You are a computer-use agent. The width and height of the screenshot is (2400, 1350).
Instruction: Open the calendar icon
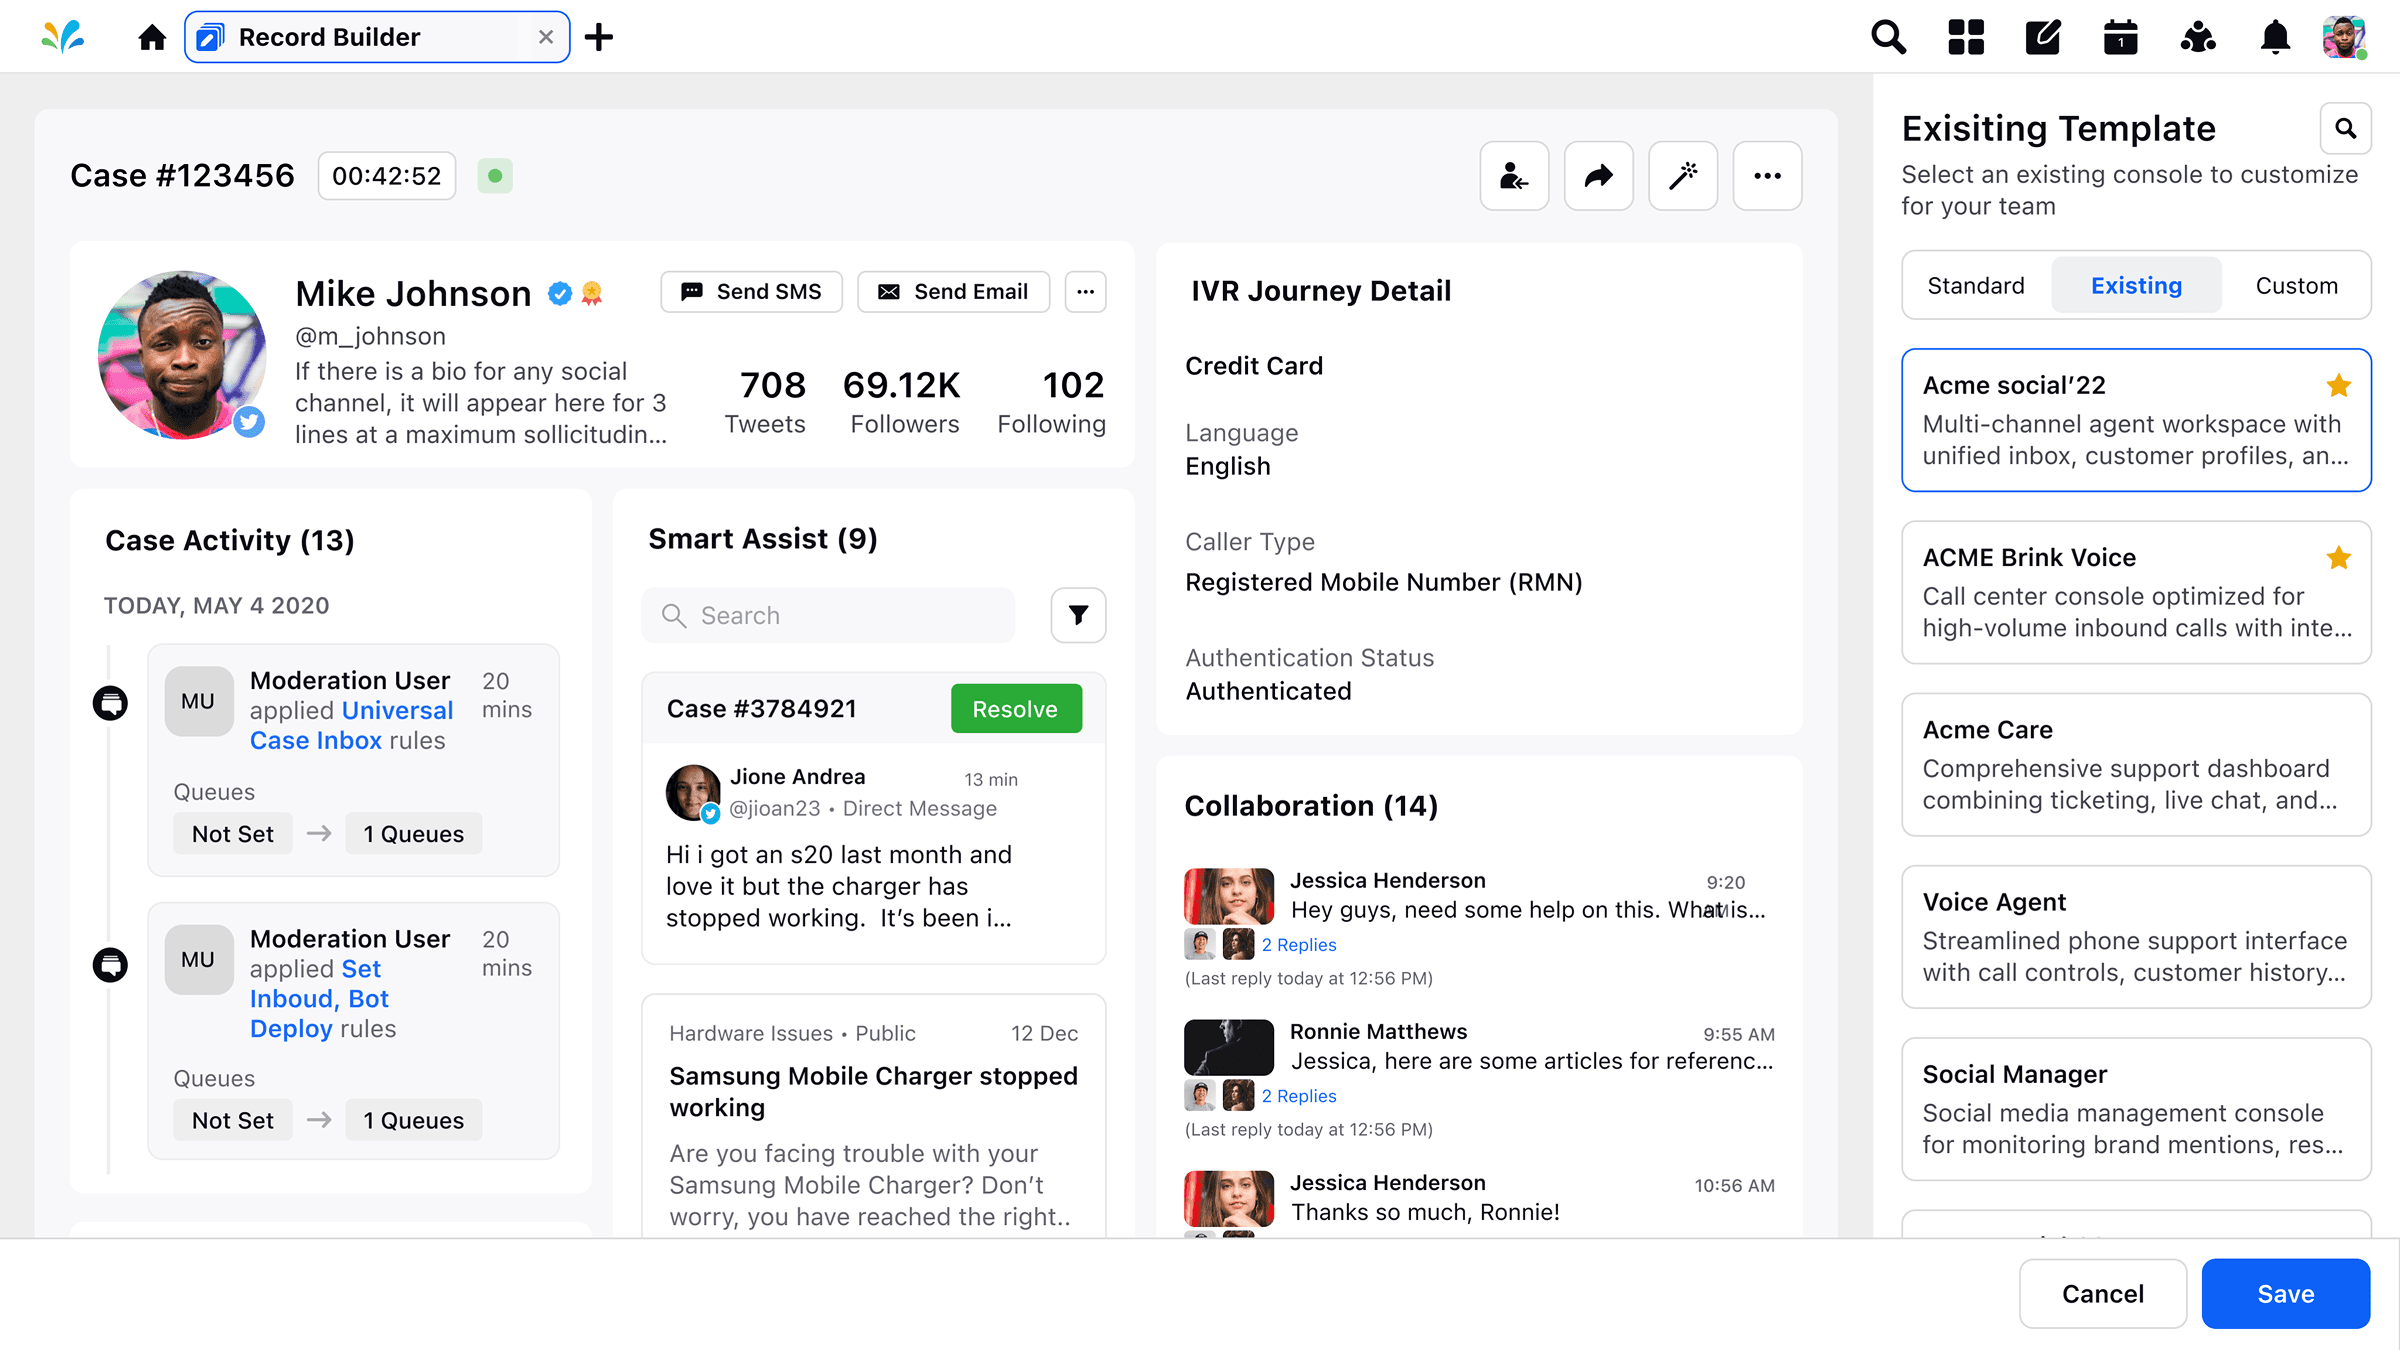(2120, 37)
